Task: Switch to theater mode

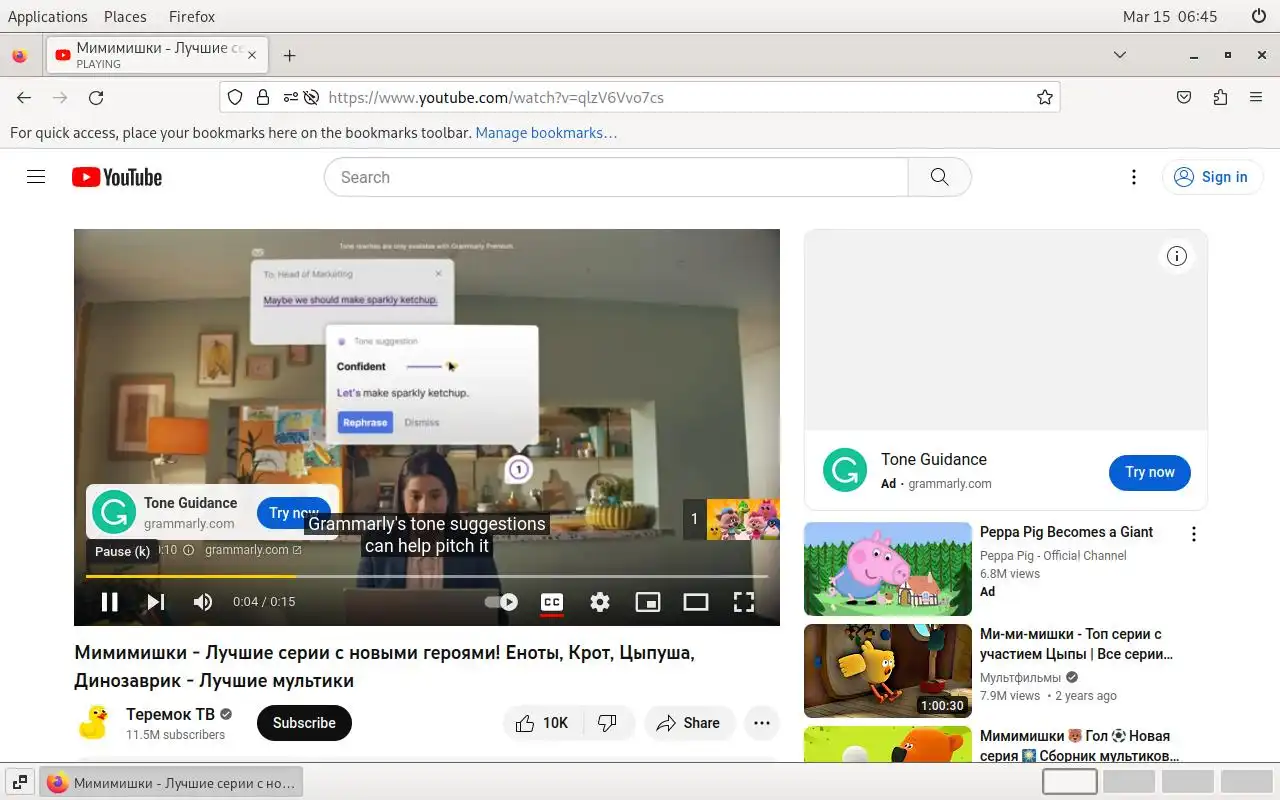Action: [x=696, y=601]
